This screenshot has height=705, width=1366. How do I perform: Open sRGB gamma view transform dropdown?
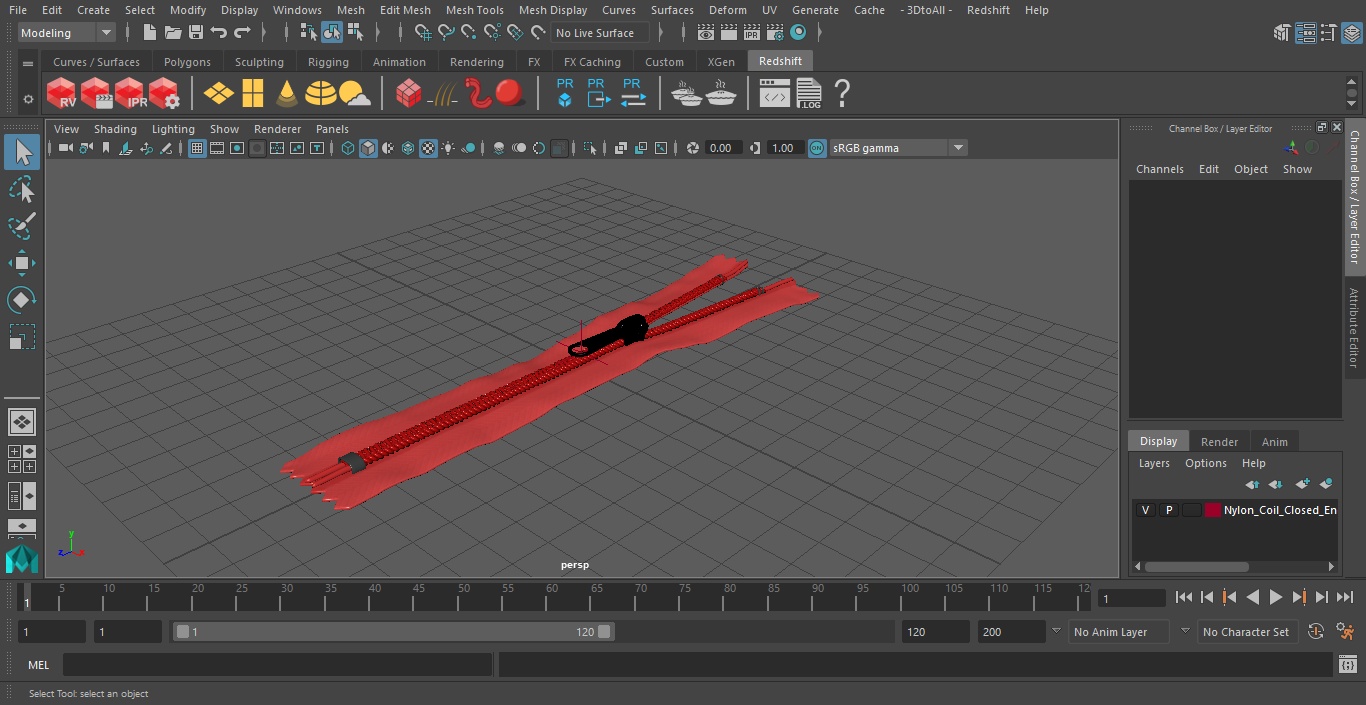click(898, 148)
